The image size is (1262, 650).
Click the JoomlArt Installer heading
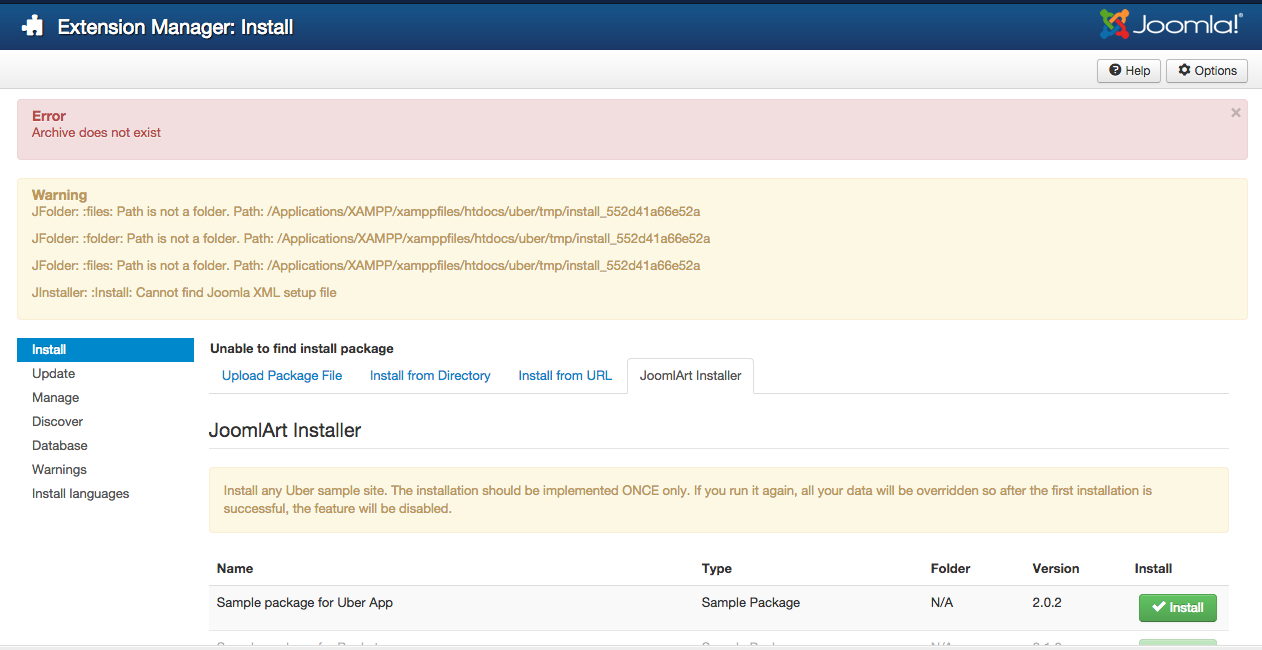[285, 431]
